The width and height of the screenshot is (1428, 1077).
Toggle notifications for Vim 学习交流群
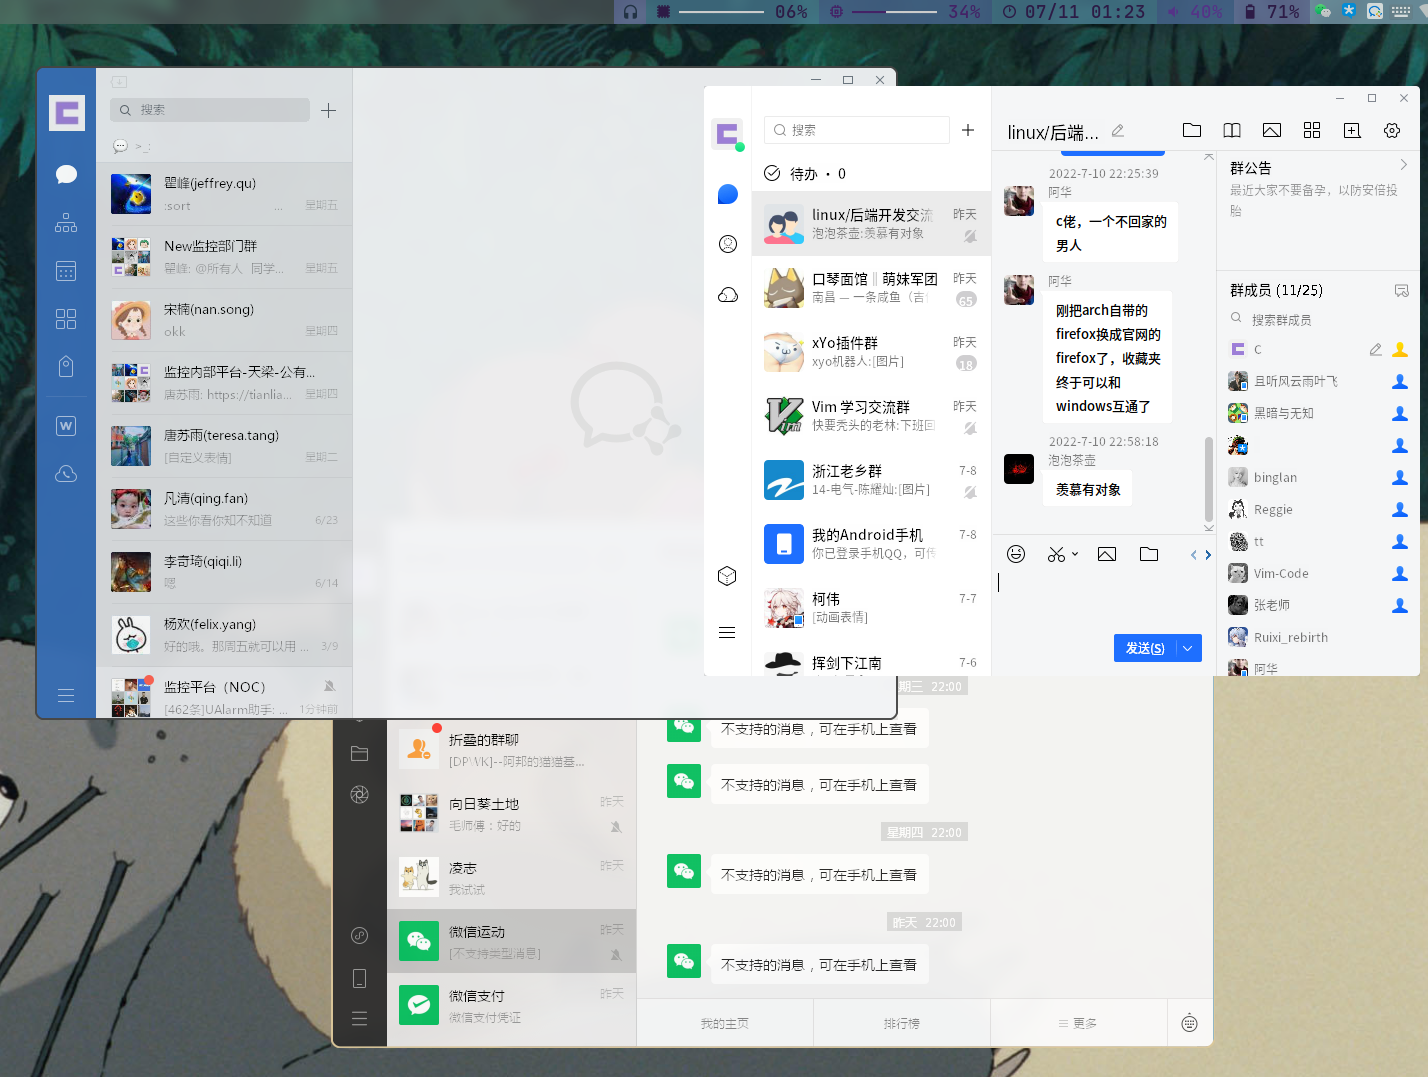[969, 429]
